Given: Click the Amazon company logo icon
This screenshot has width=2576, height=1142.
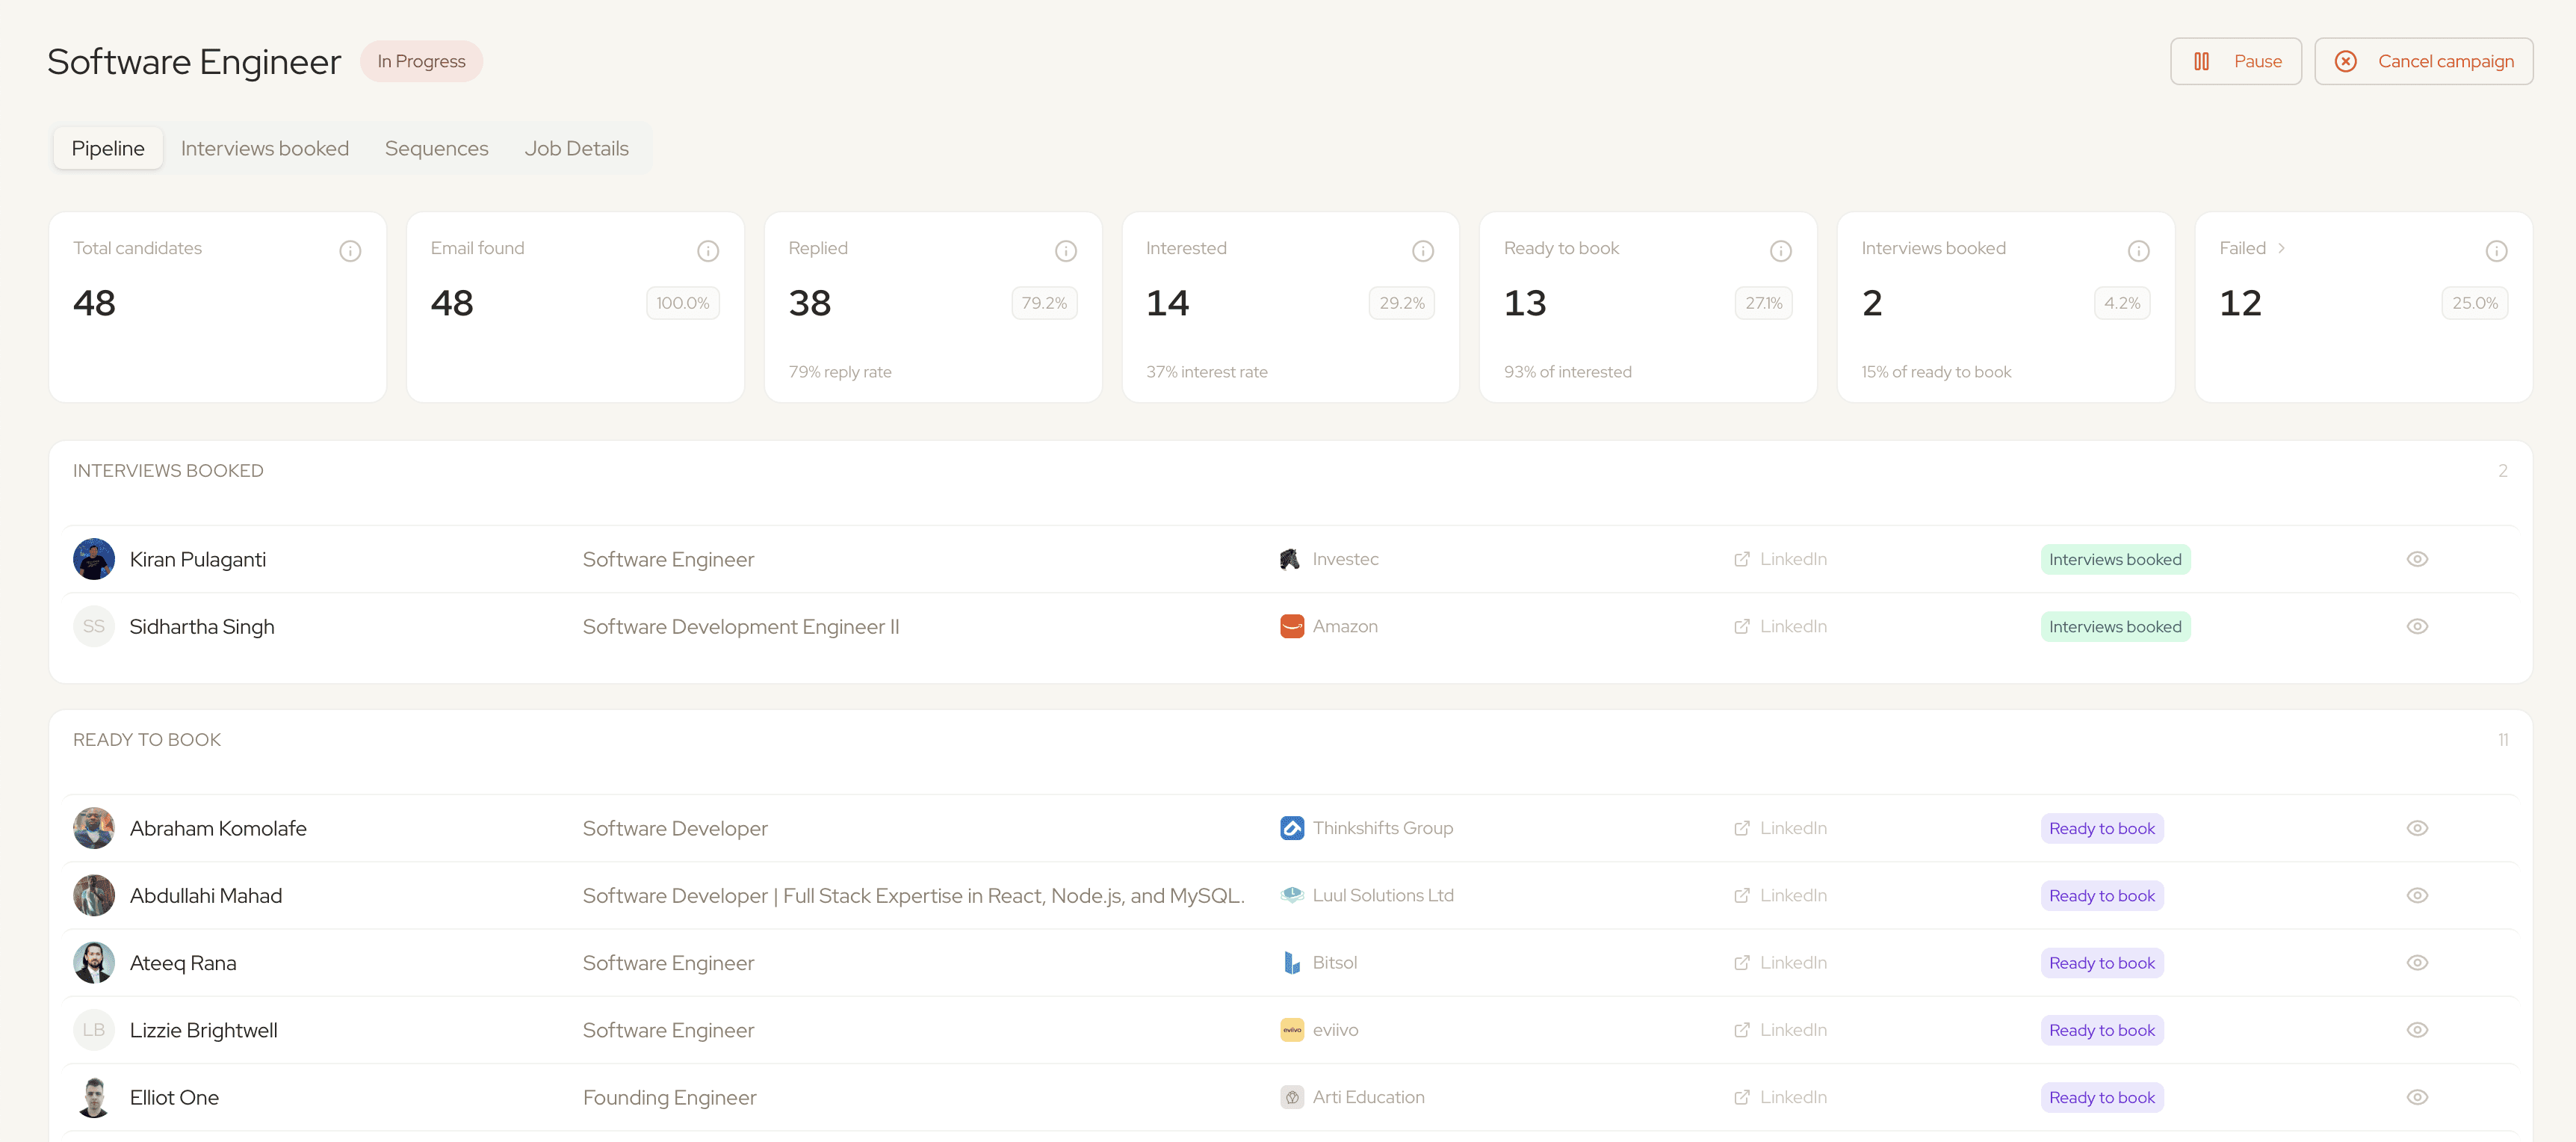Looking at the screenshot, I should tap(1291, 626).
